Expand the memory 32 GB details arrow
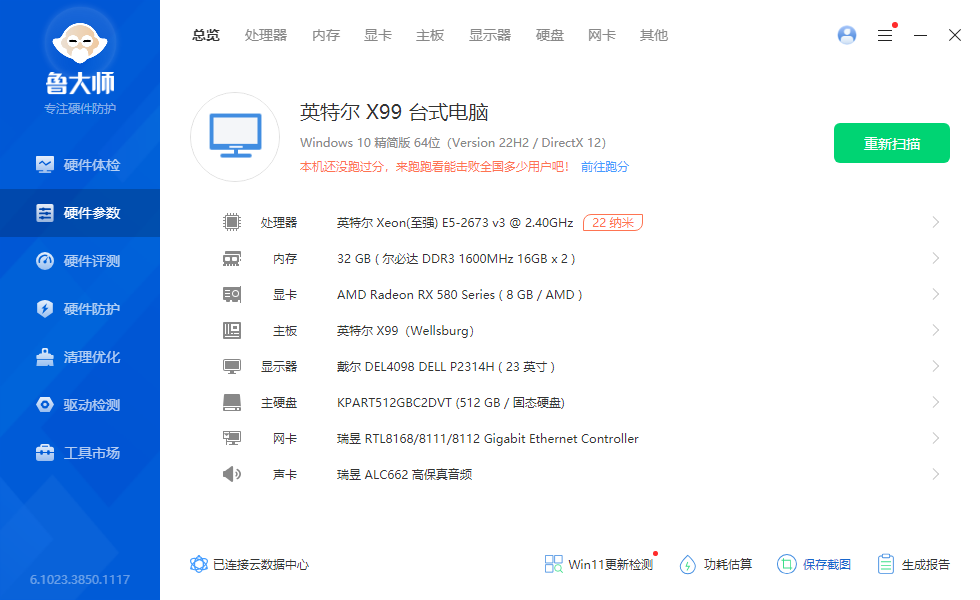This screenshot has width=980, height=600. click(x=935, y=258)
